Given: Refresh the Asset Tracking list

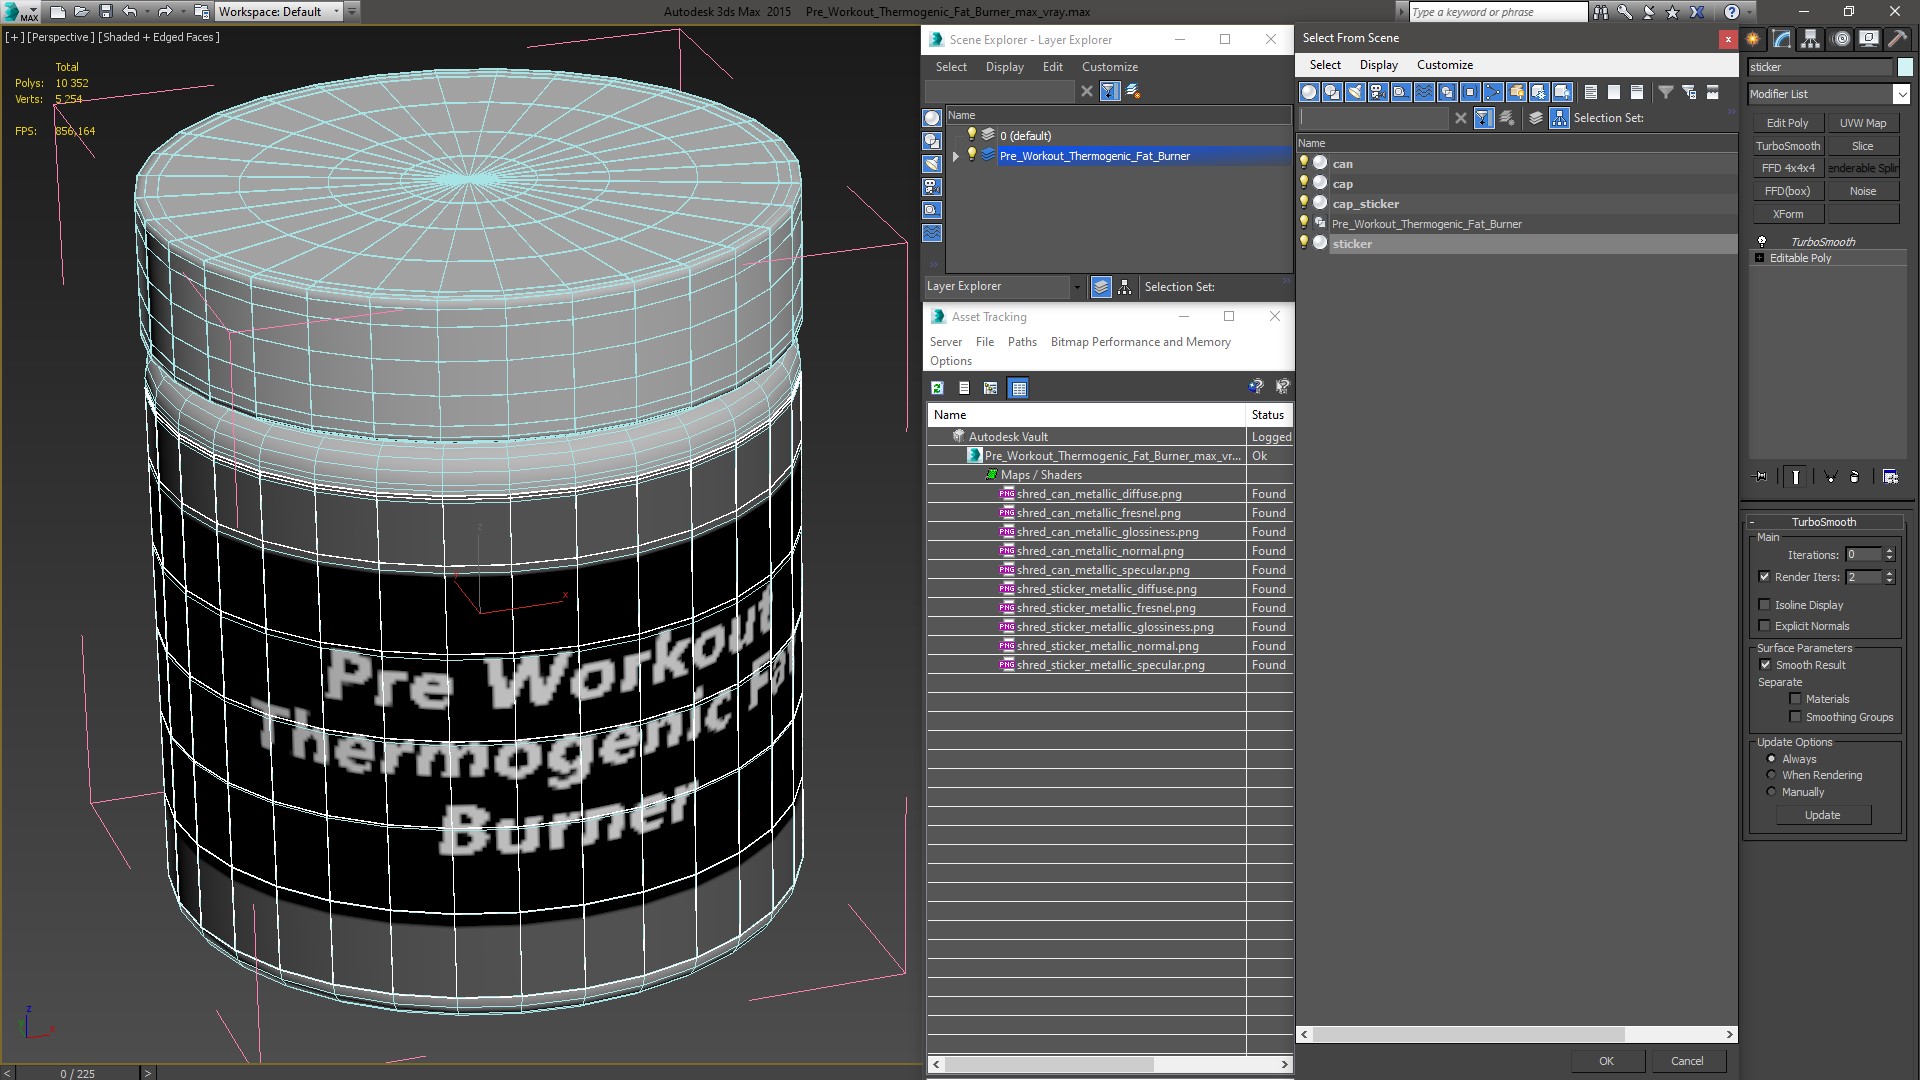Looking at the screenshot, I should pyautogui.click(x=937, y=388).
